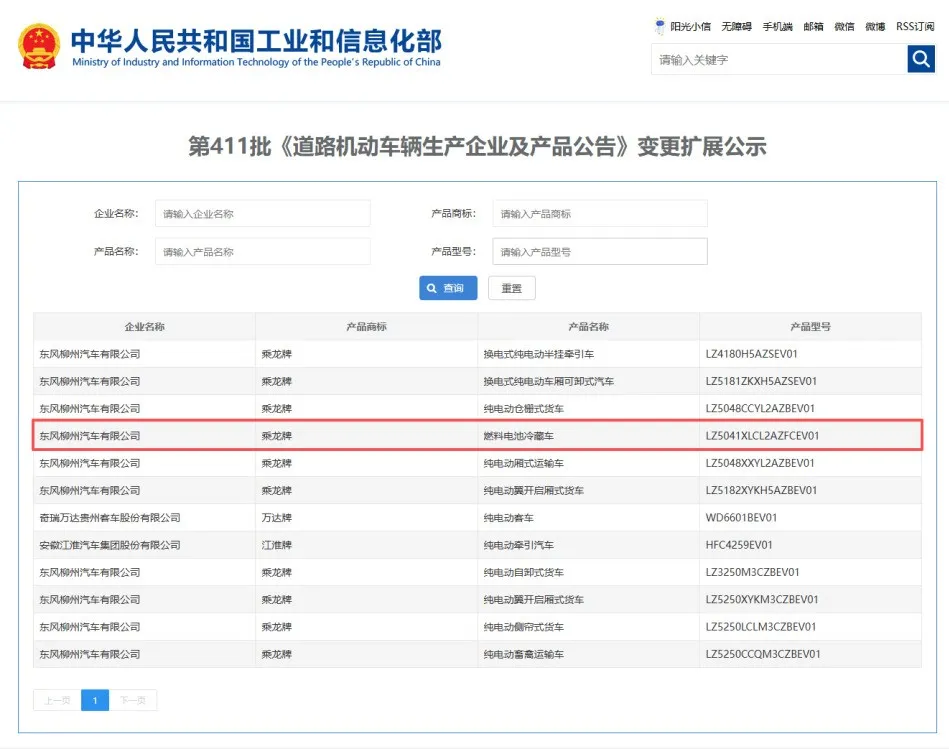The image size is (949, 749).
Task: Open the 邮箱 mailbox link
Action: click(x=813, y=27)
